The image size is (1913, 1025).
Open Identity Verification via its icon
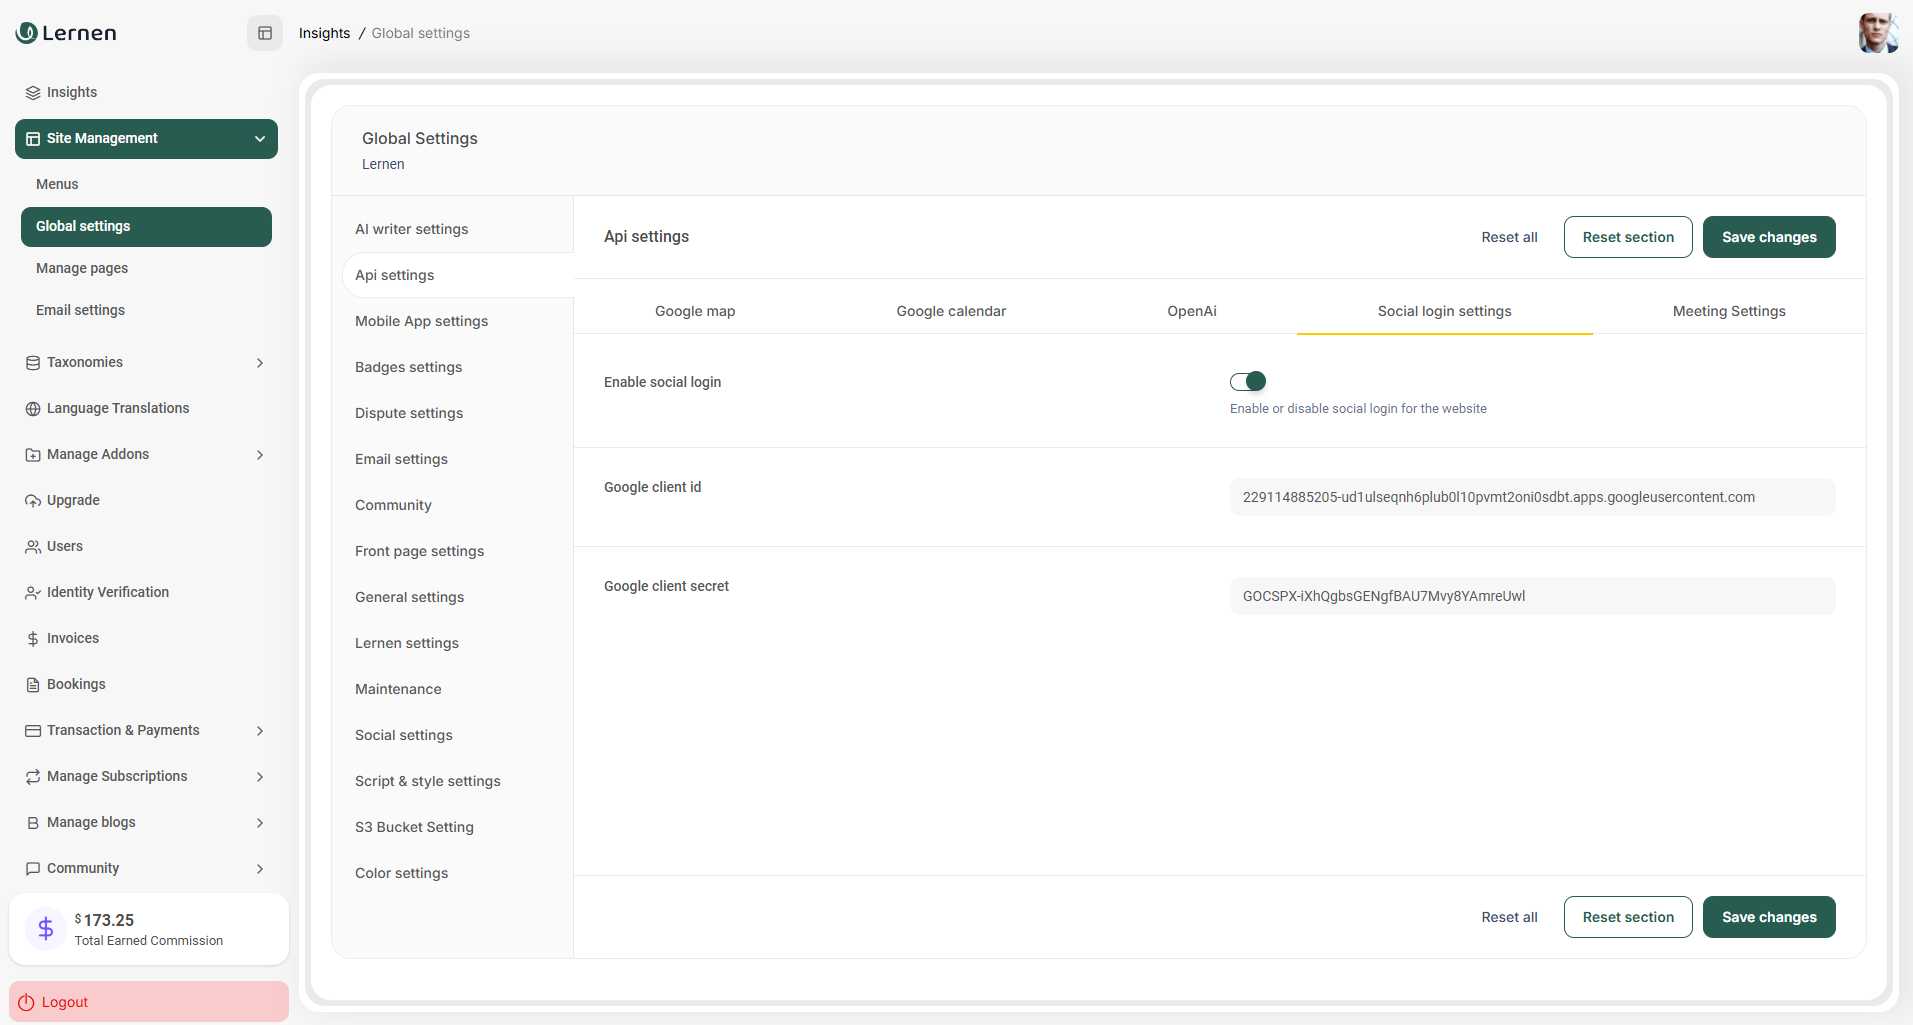(x=32, y=592)
